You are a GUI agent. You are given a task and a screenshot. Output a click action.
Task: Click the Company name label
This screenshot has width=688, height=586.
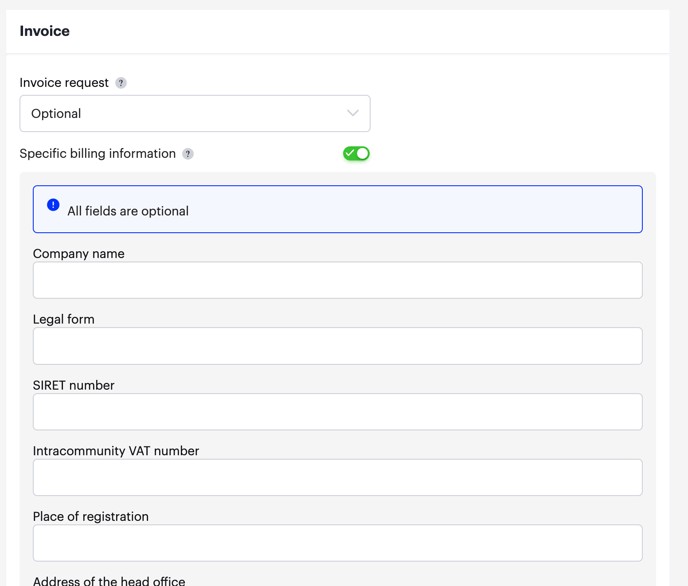[x=79, y=254]
